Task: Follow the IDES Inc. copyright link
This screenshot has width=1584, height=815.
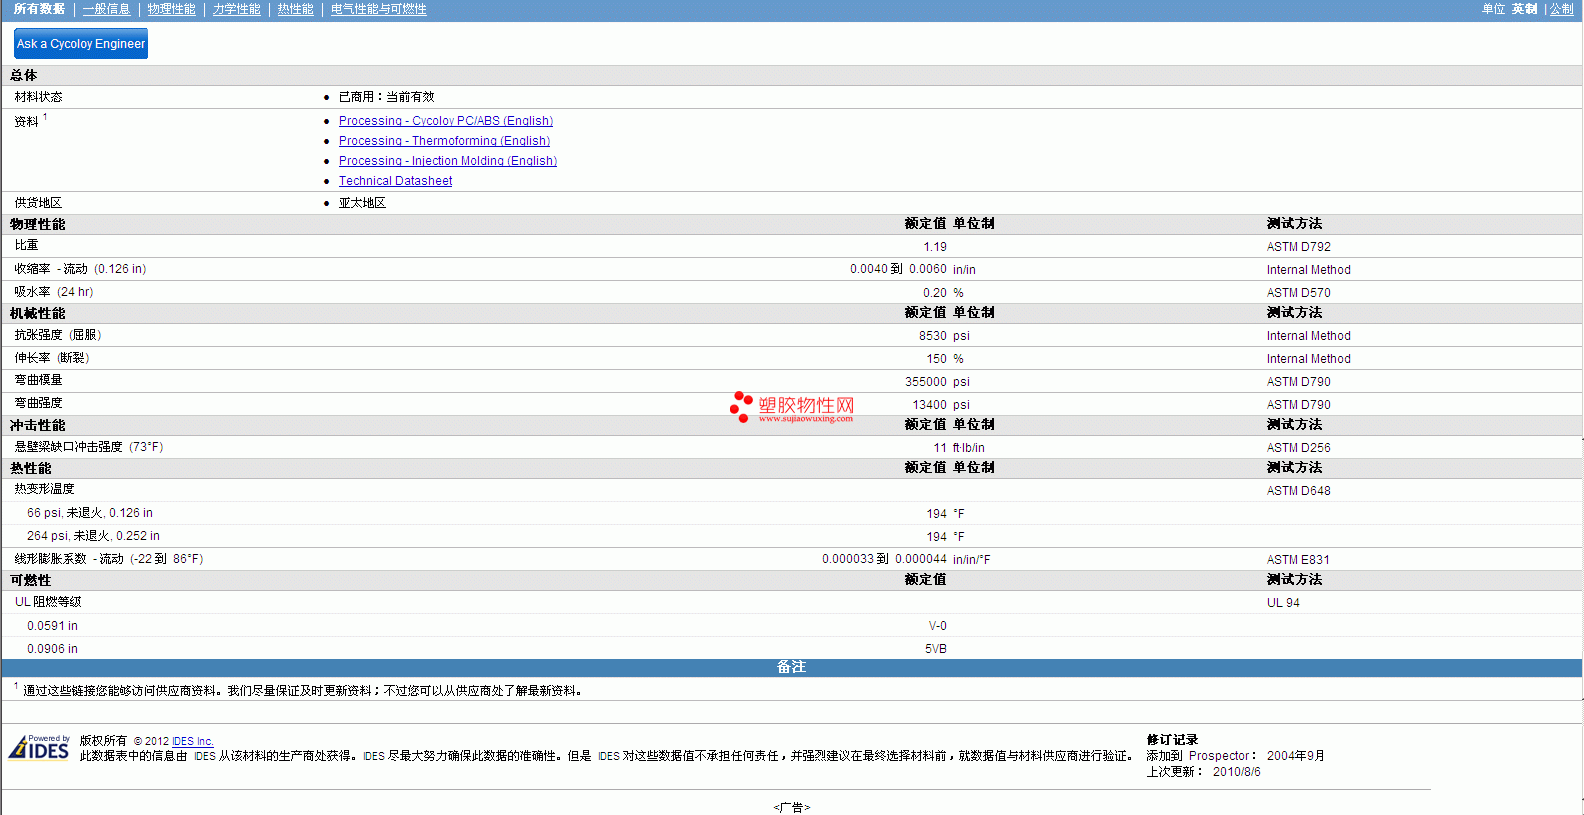Action: coord(193,742)
